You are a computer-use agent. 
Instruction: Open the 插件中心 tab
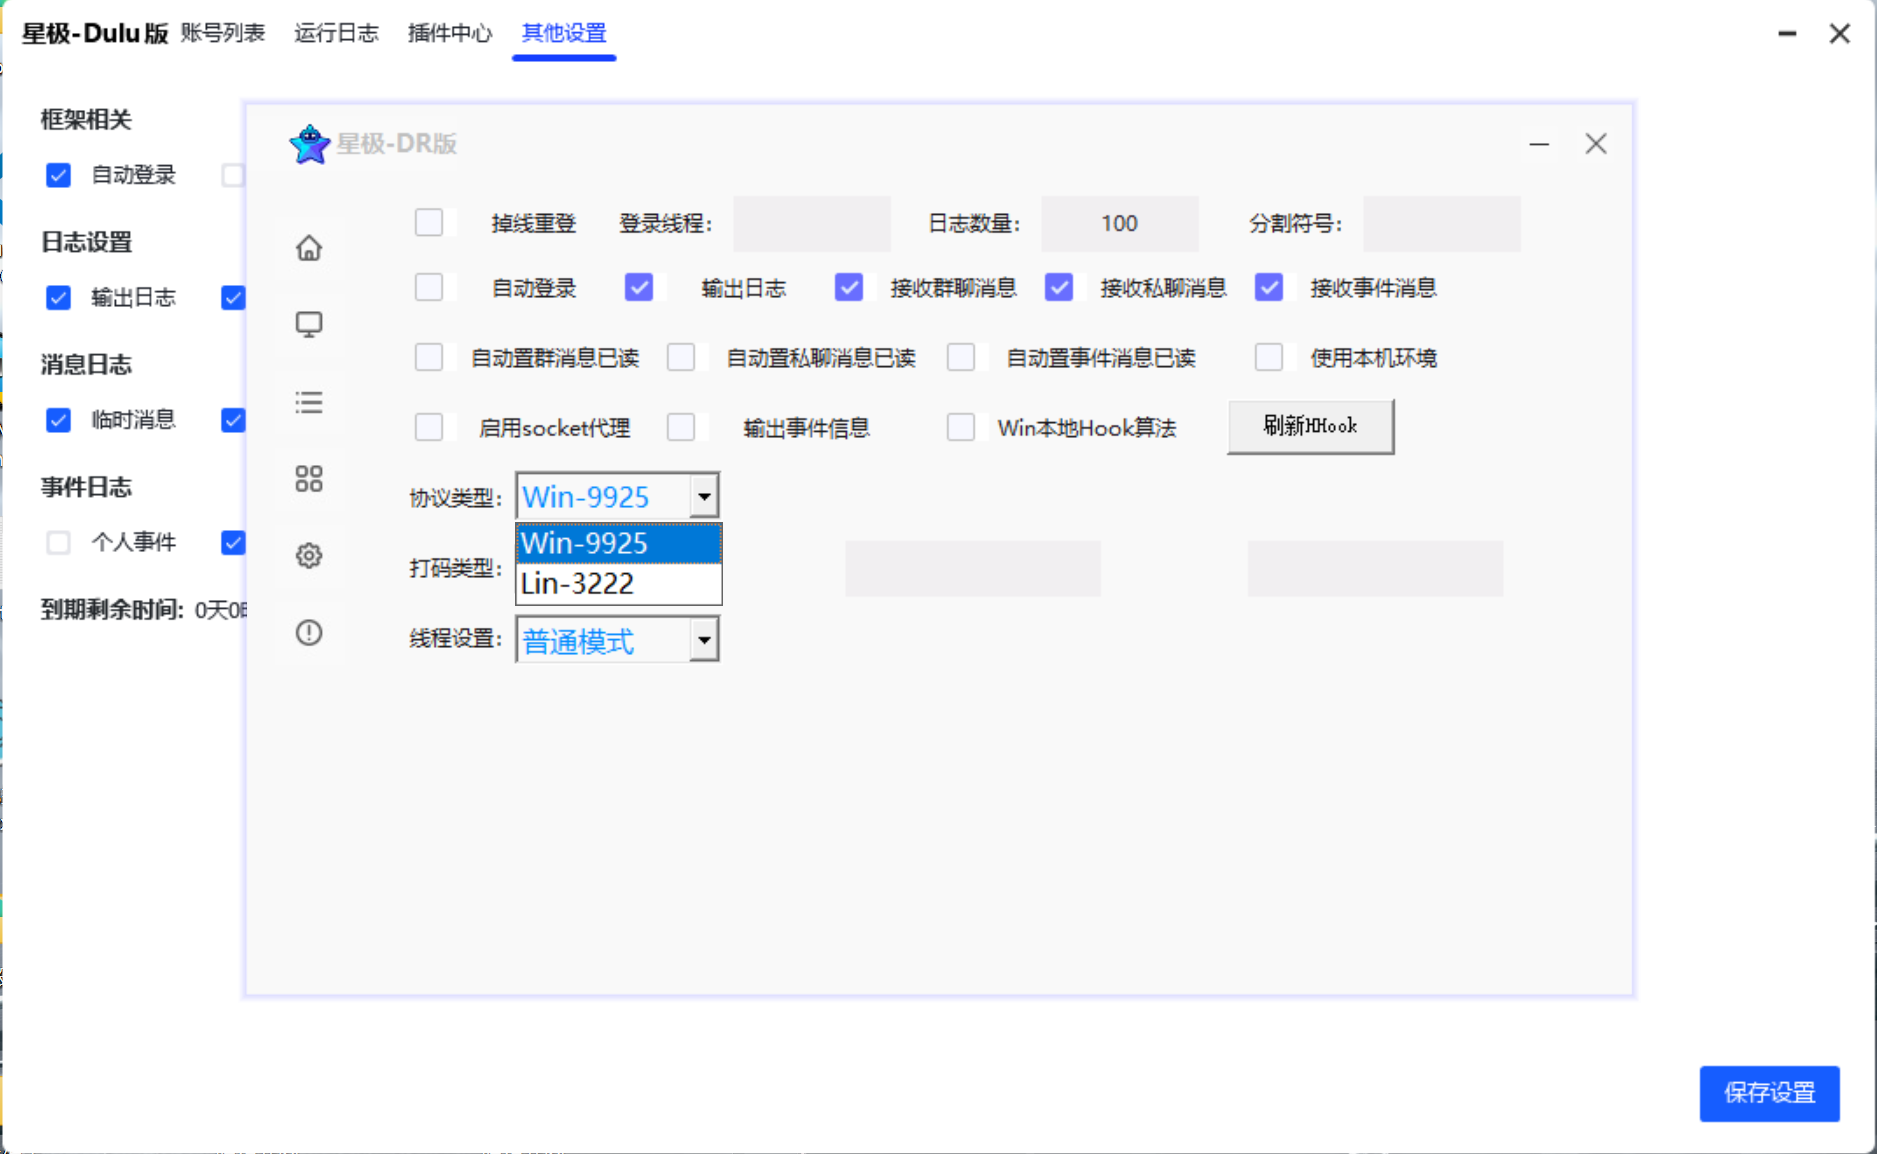(450, 33)
